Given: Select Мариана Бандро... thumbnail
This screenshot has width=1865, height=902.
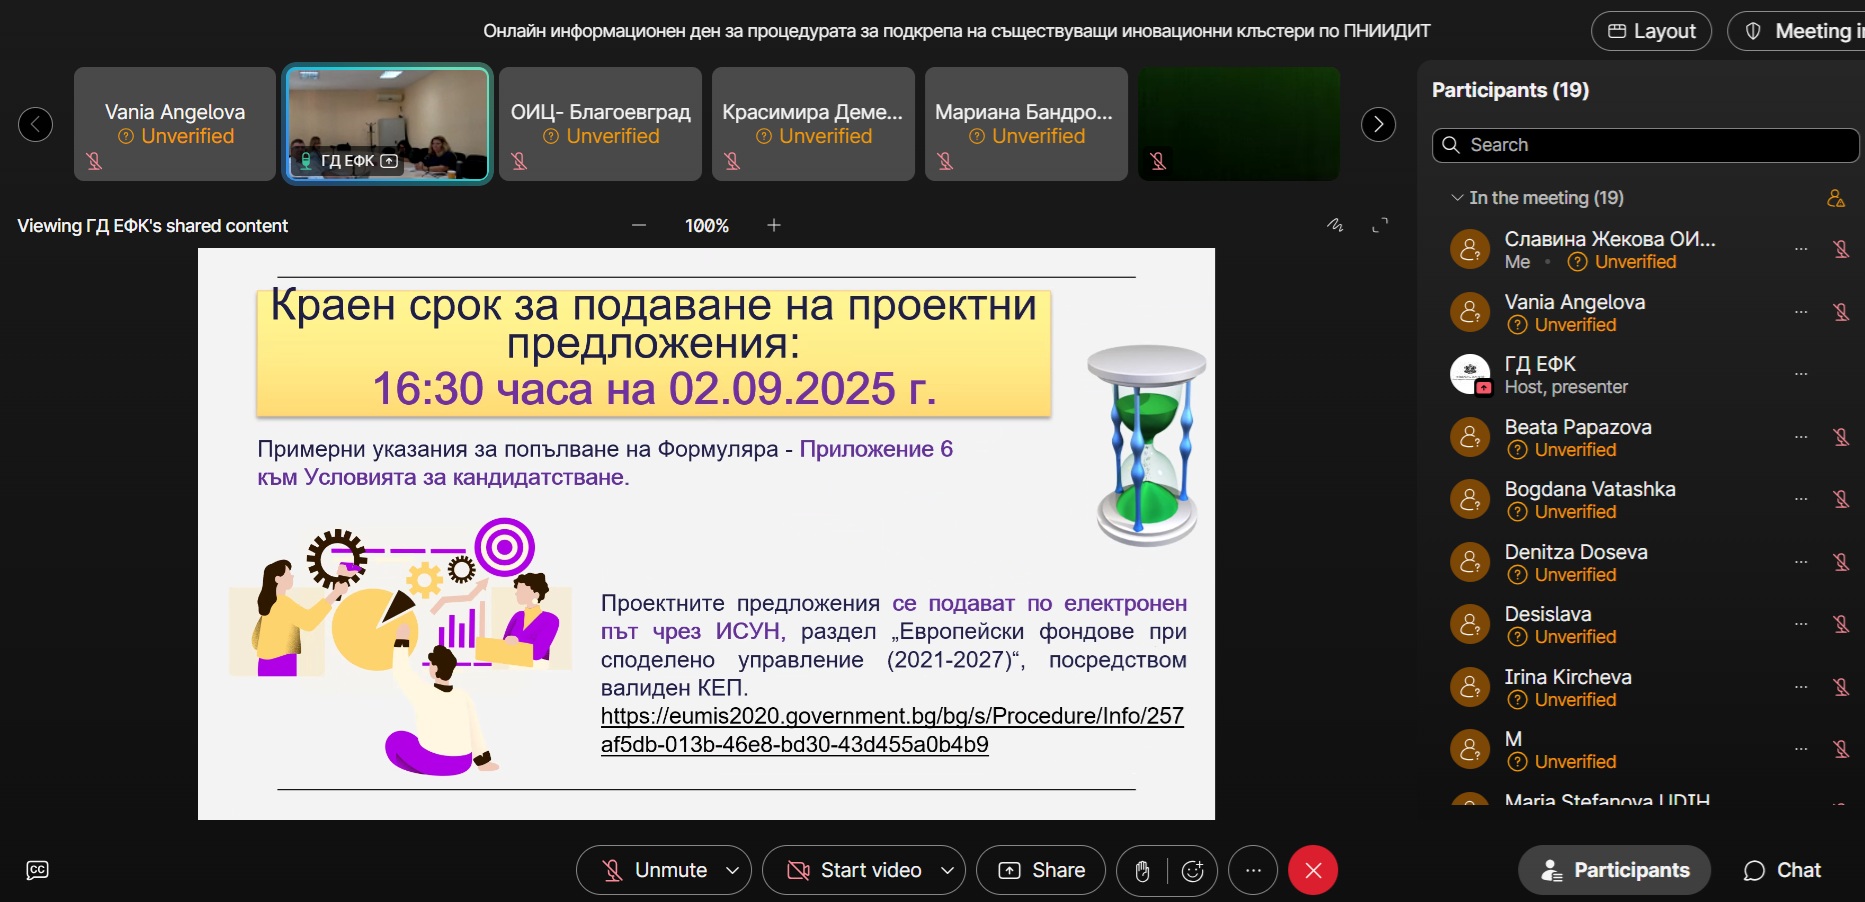Looking at the screenshot, I should pyautogui.click(x=1026, y=124).
